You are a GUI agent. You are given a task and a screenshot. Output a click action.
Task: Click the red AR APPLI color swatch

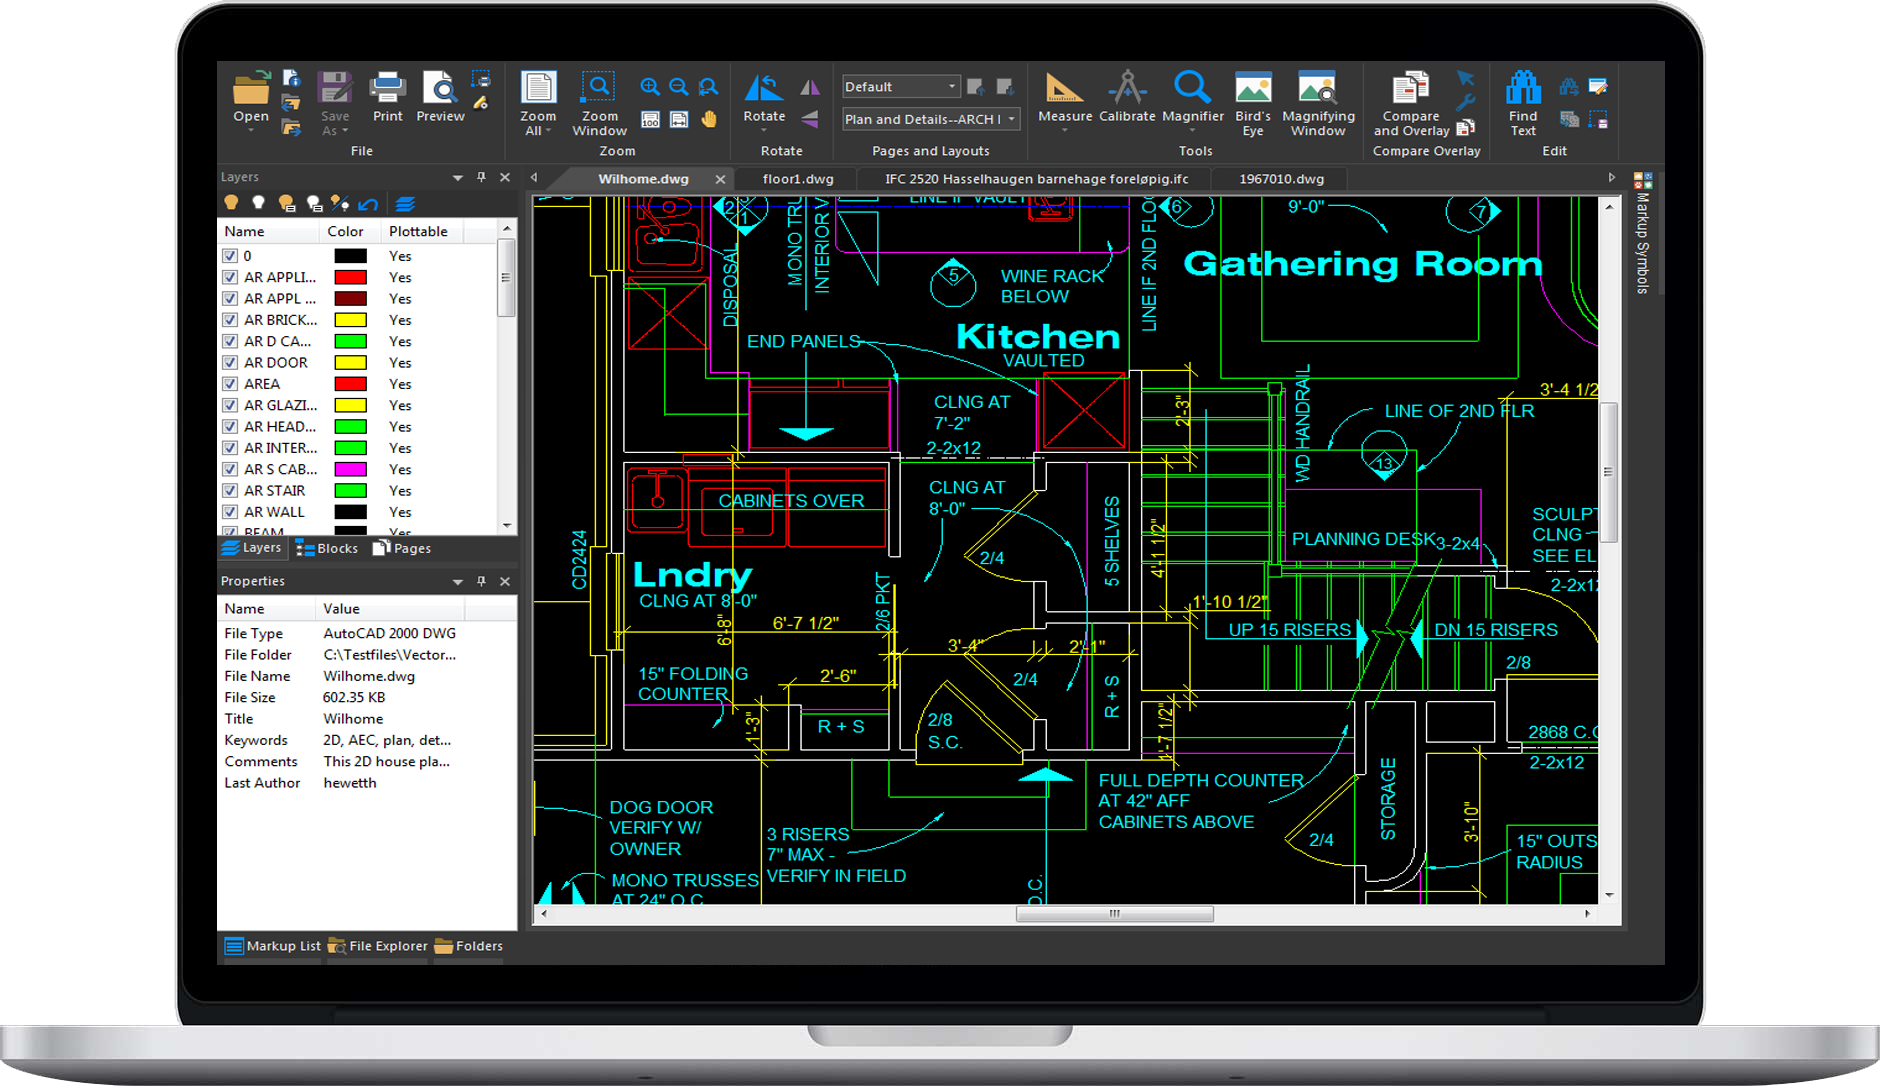(x=350, y=277)
